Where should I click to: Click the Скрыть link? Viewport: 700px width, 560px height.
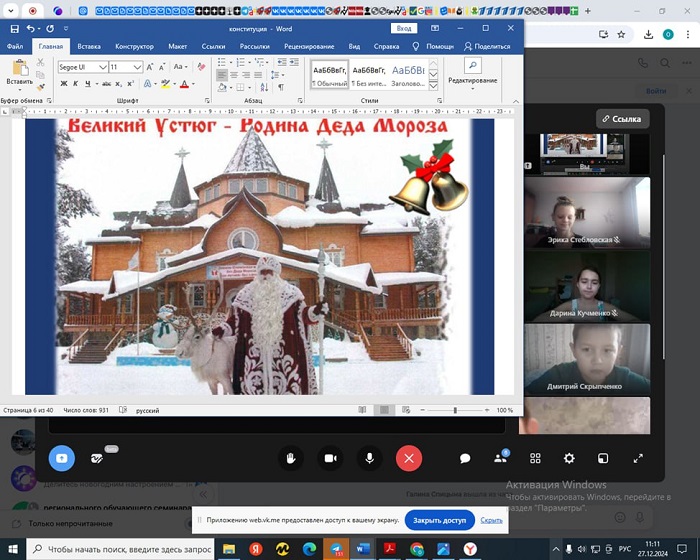pyautogui.click(x=491, y=520)
